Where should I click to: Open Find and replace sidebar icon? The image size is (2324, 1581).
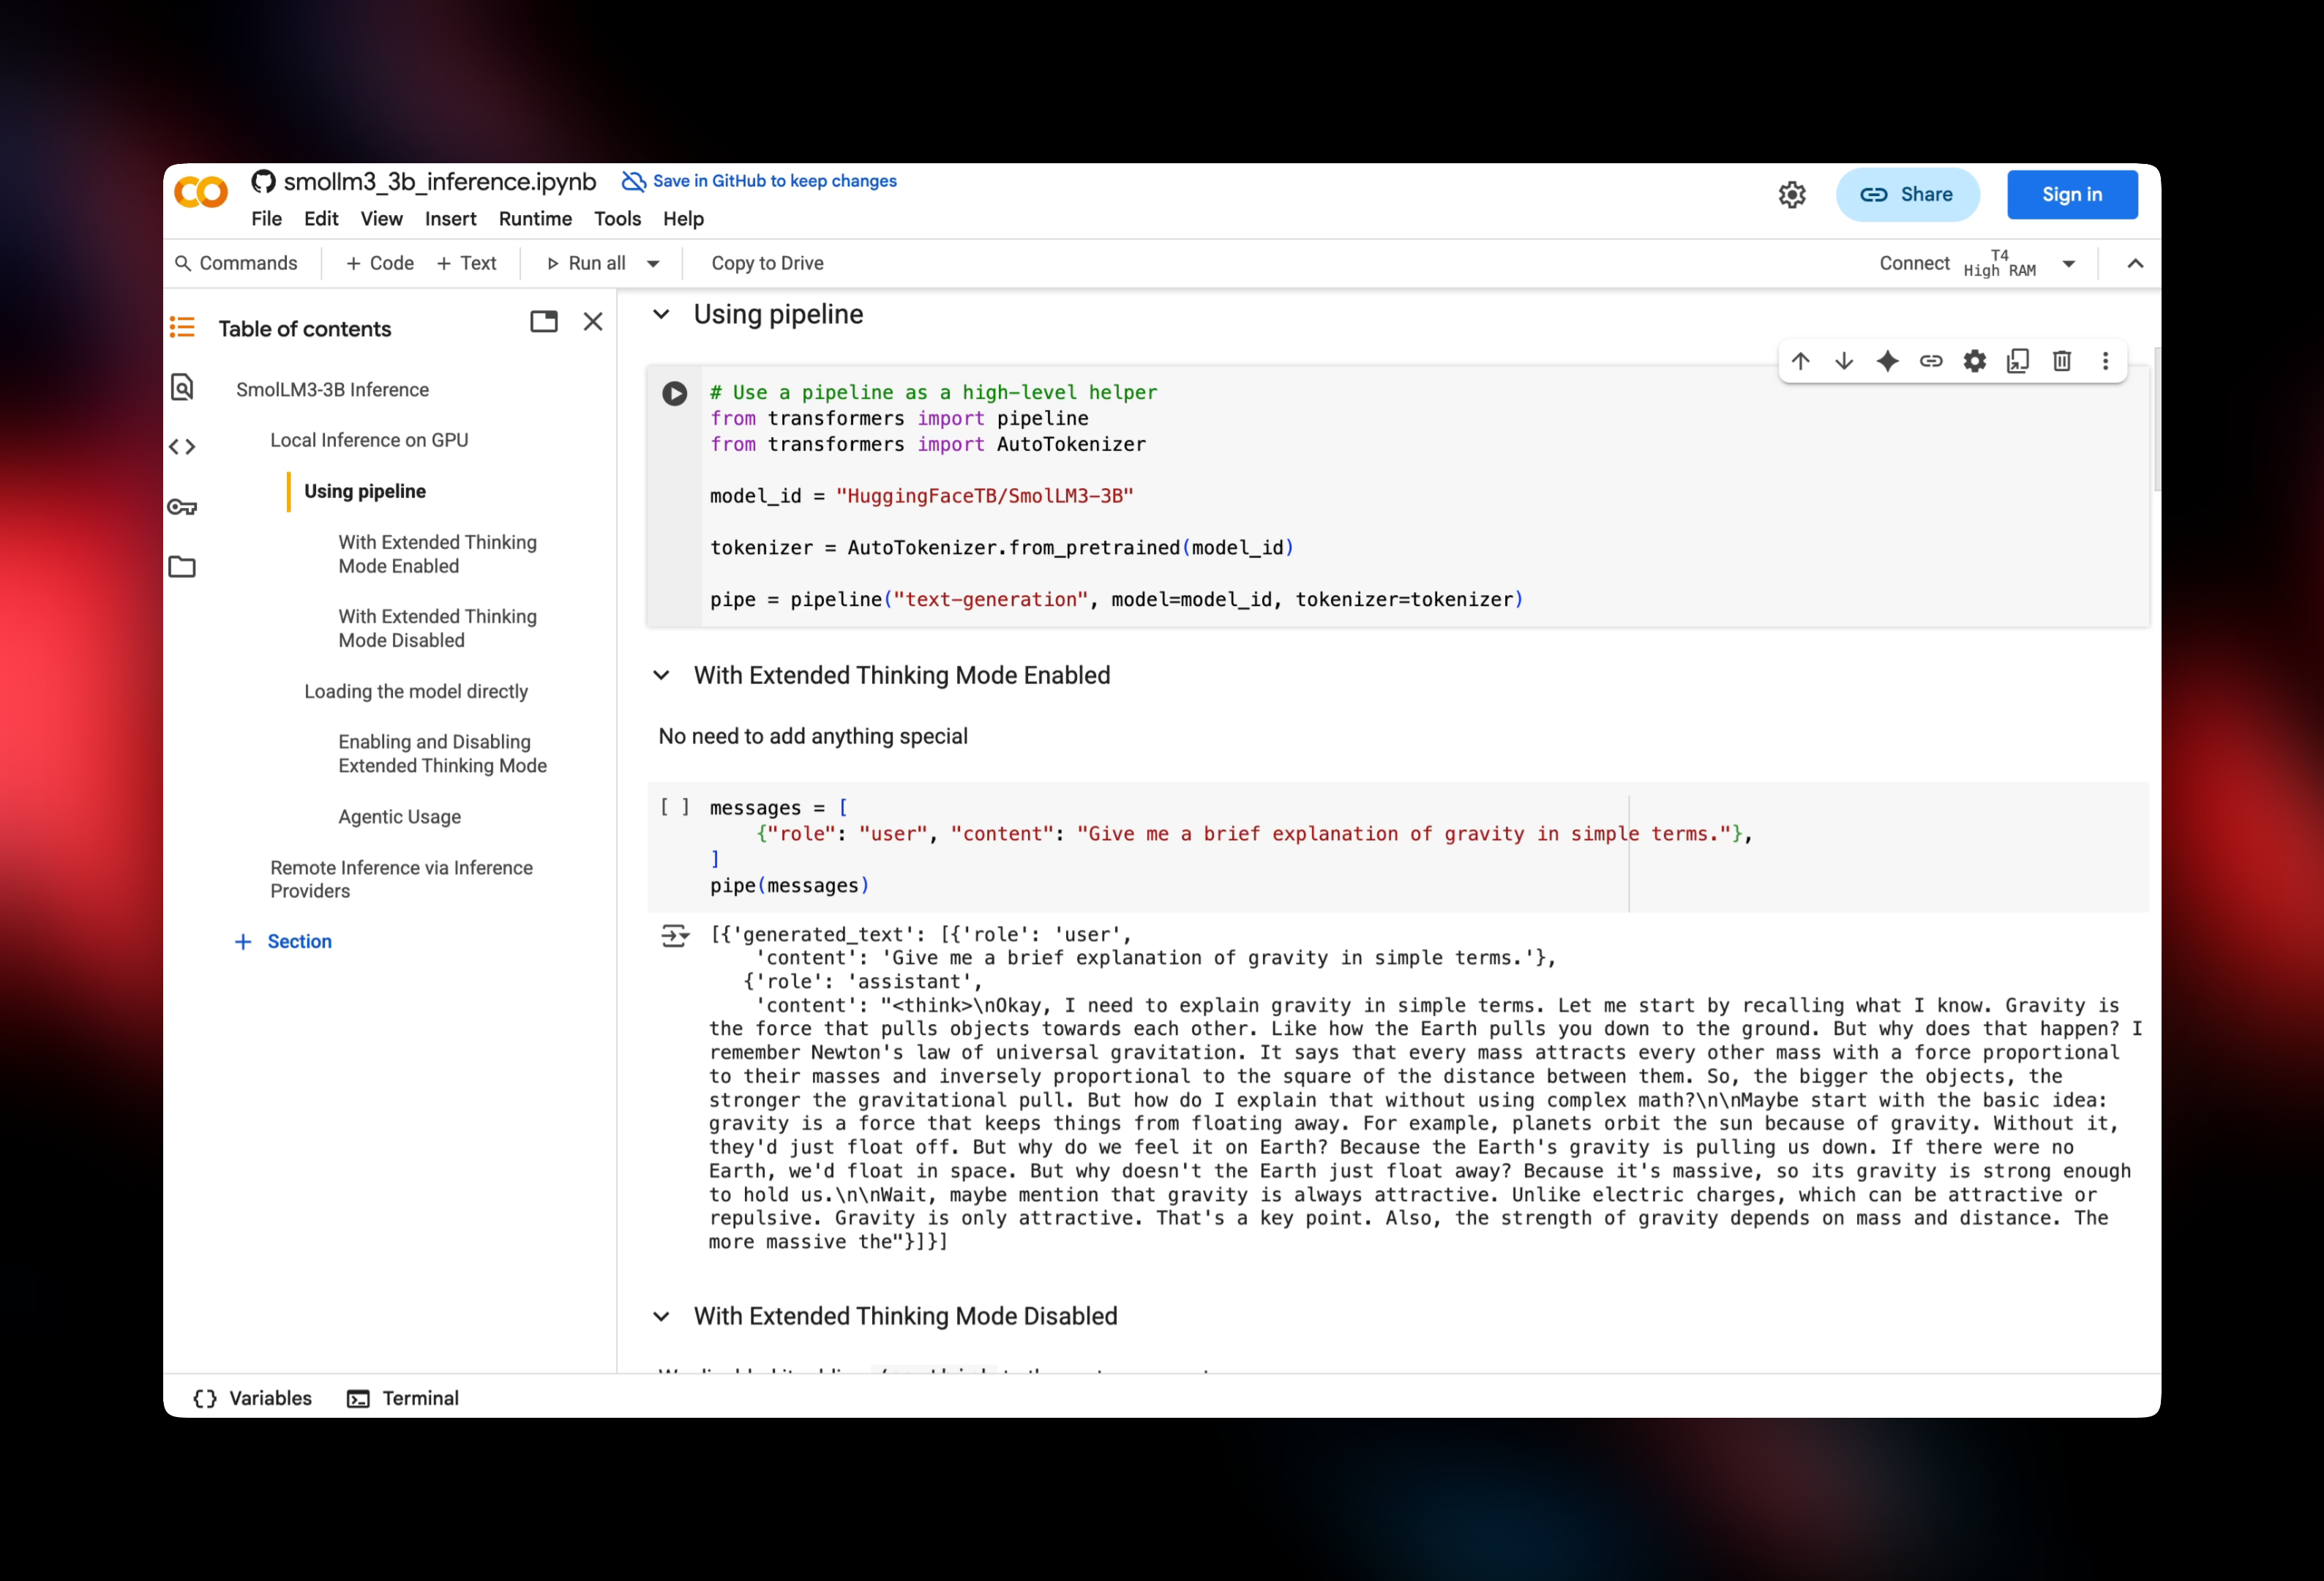click(182, 388)
